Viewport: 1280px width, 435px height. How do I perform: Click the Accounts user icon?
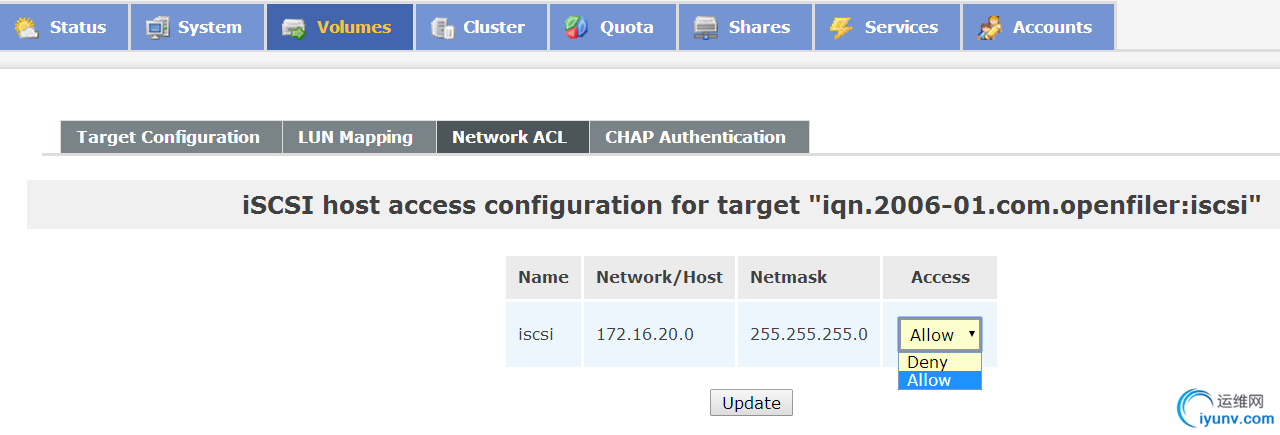click(x=990, y=27)
